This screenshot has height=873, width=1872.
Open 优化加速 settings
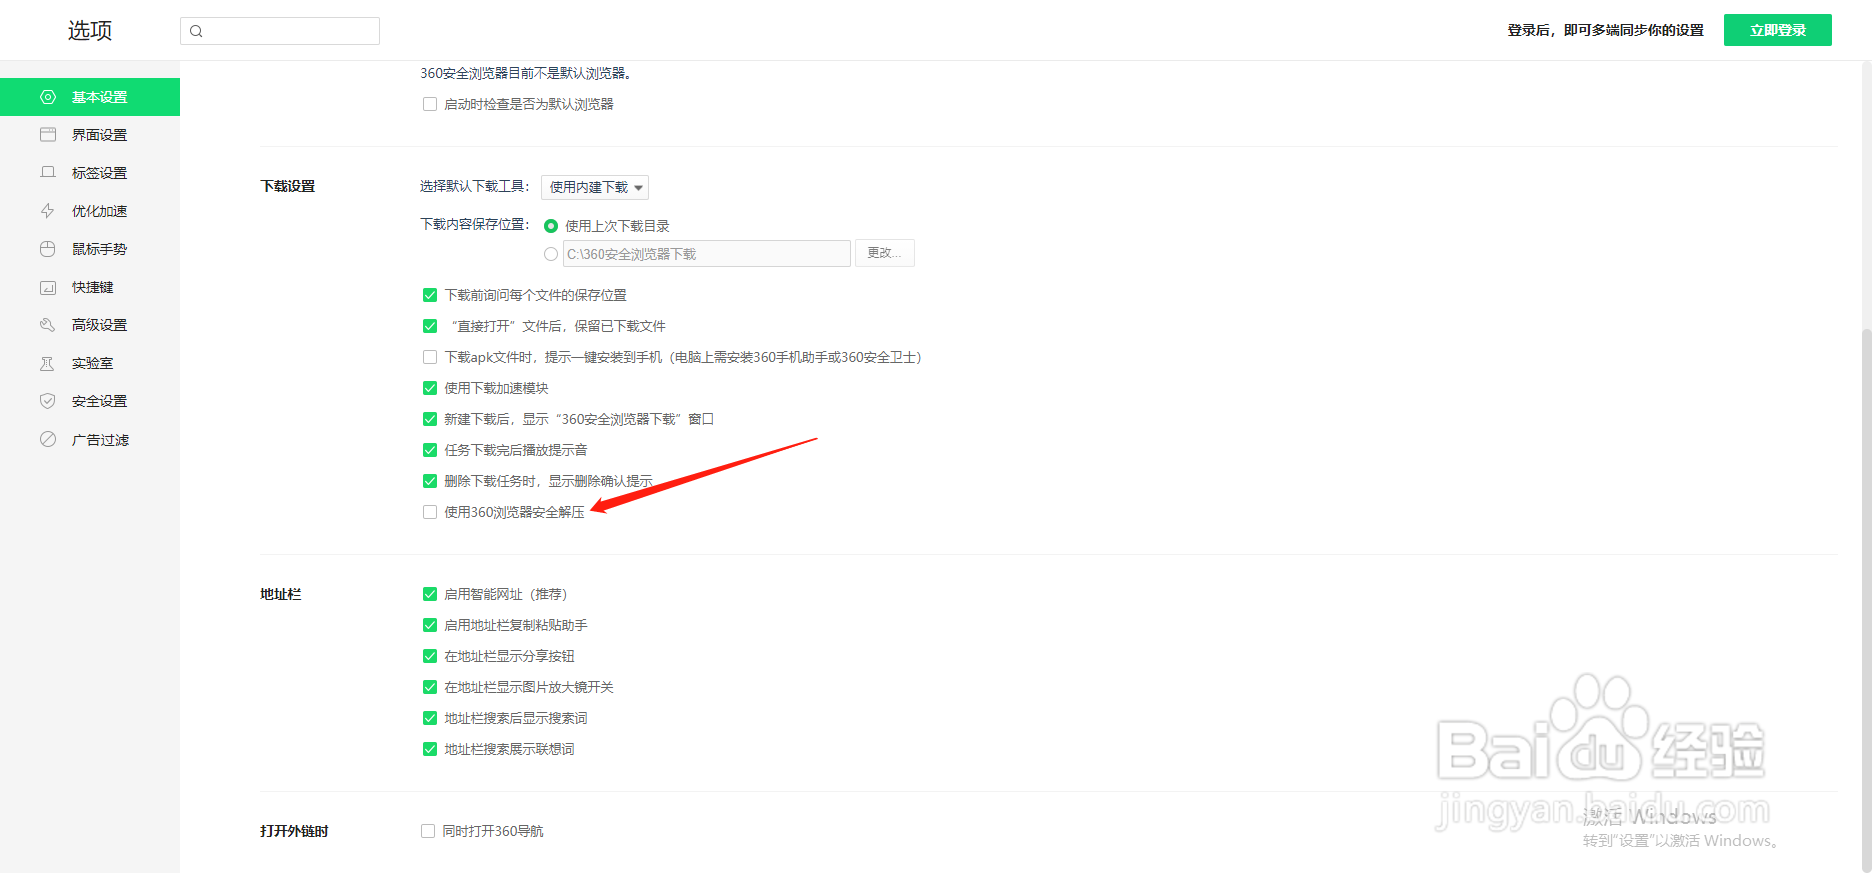point(90,211)
